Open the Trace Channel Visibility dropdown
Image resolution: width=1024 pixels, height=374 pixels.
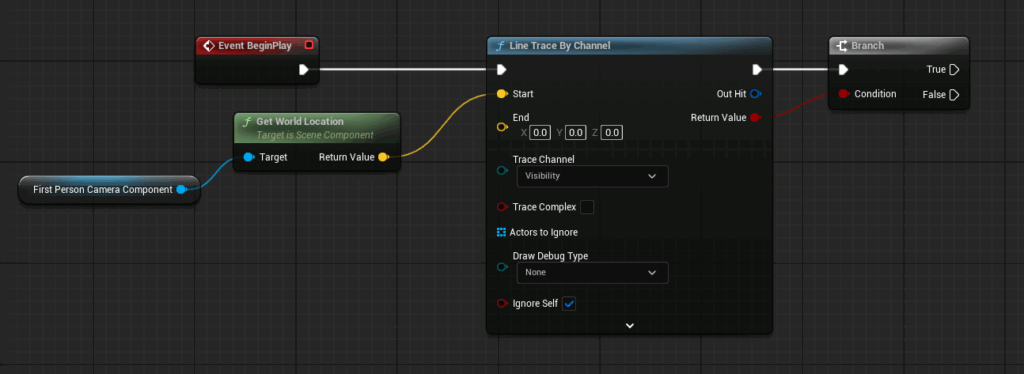(592, 176)
